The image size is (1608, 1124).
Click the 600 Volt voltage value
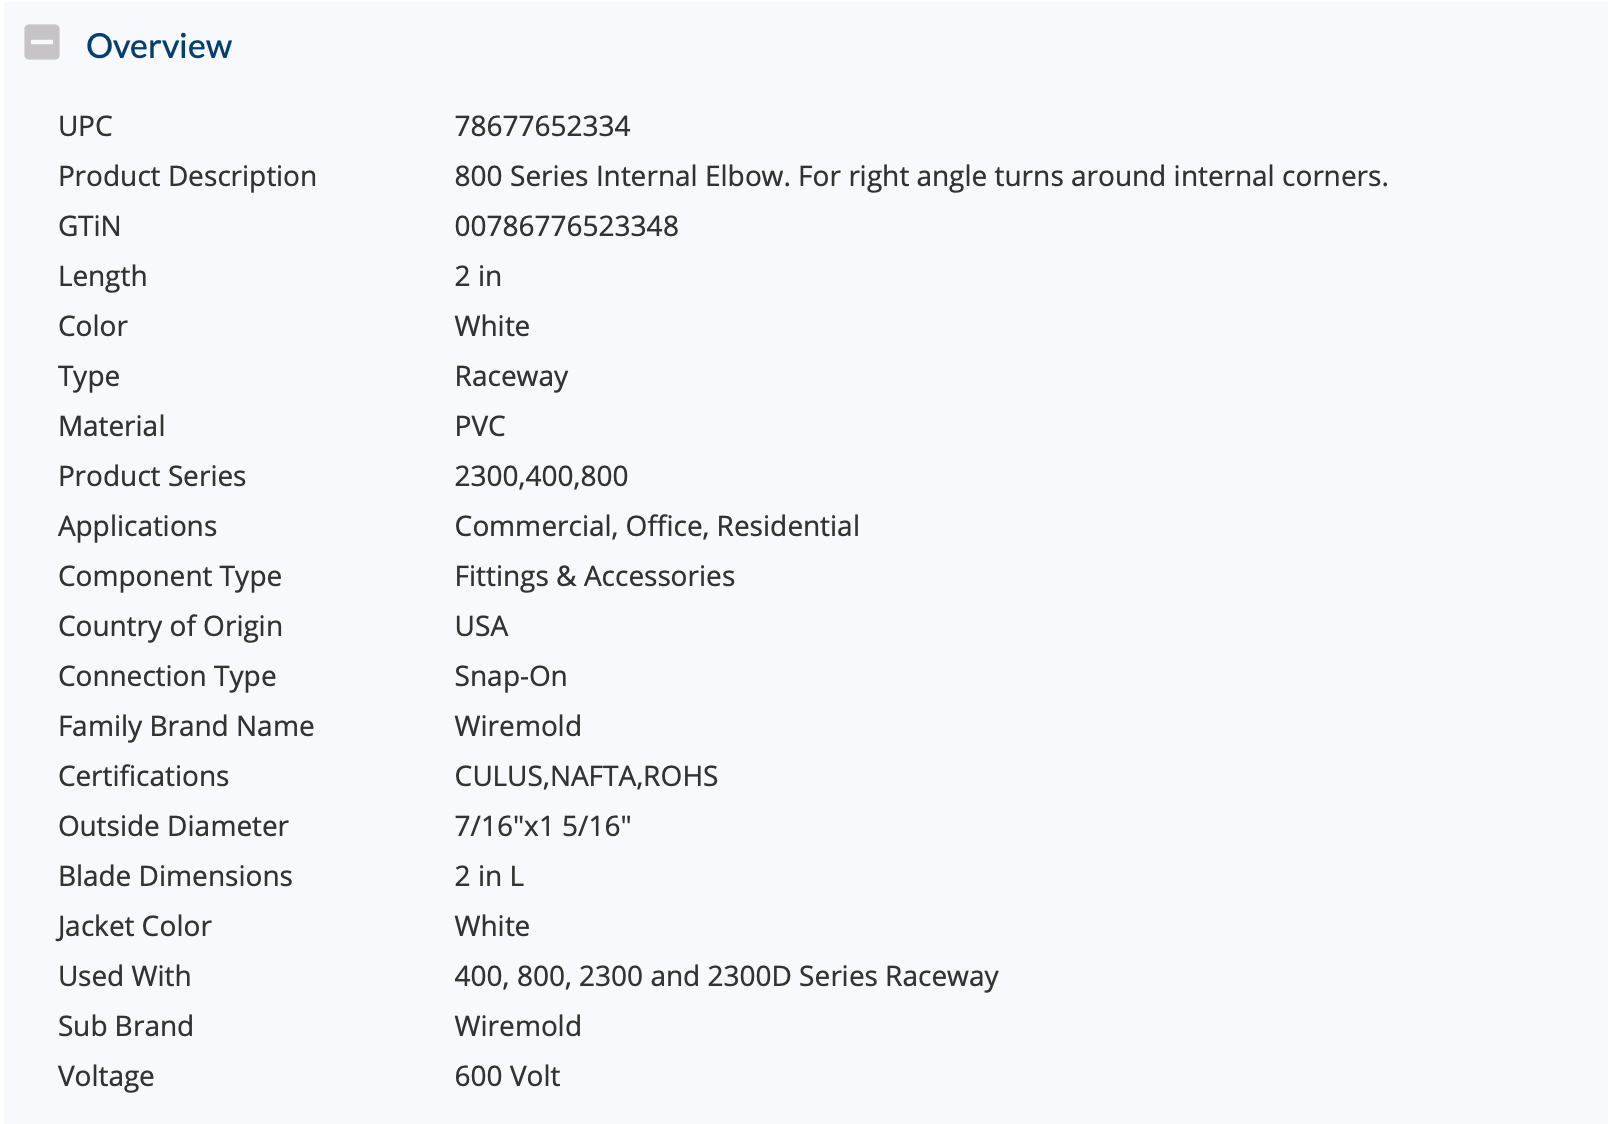[507, 1076]
